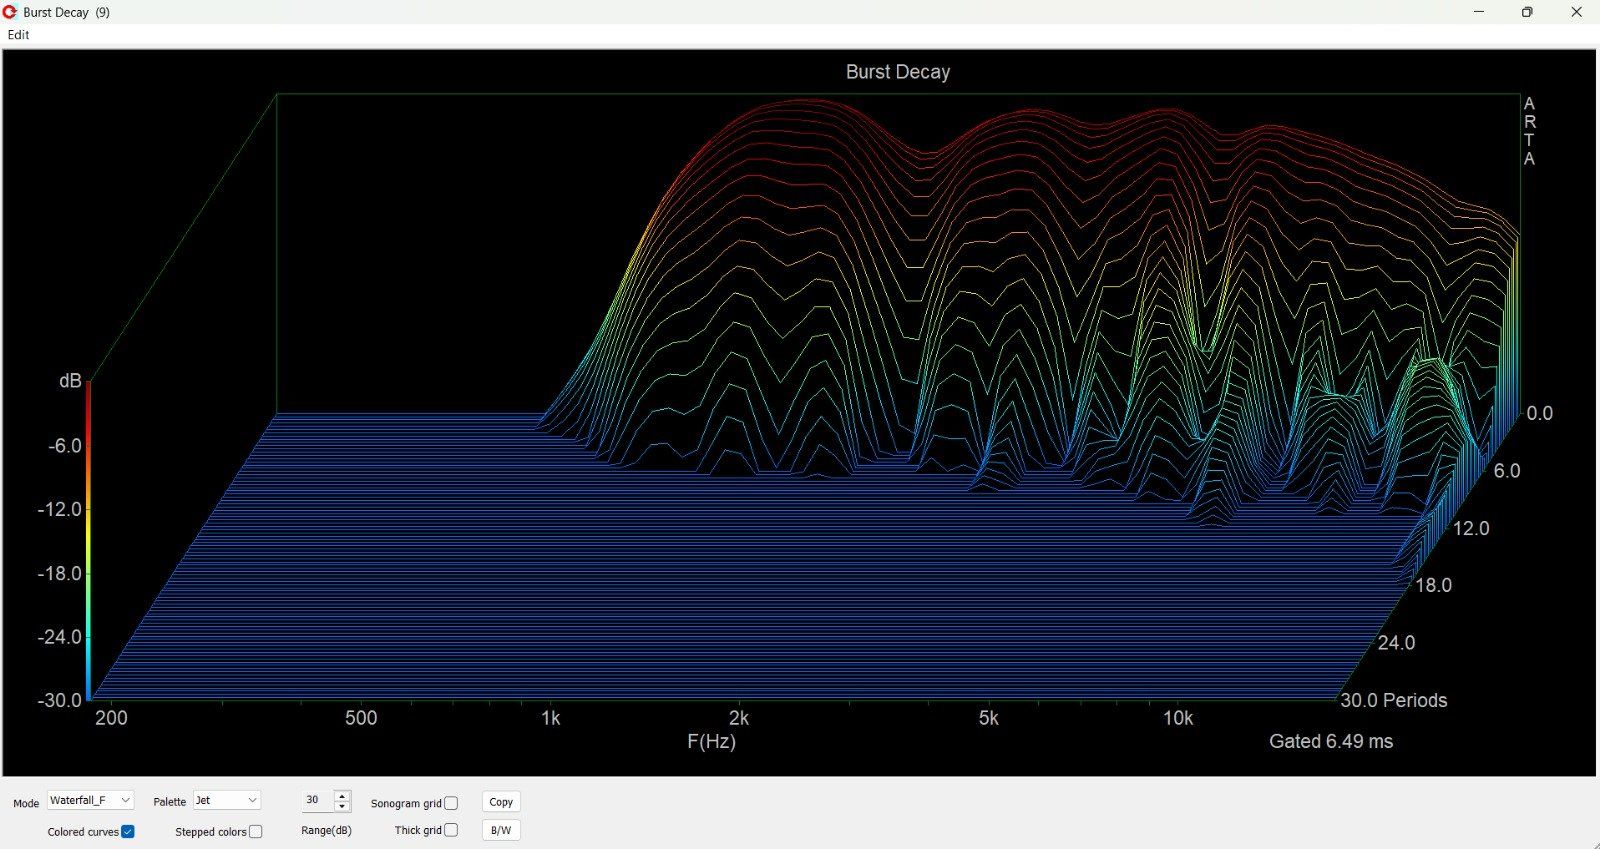Screen dimensions: 1600x849
Task: Click the dB color scale bar
Action: coord(88,540)
